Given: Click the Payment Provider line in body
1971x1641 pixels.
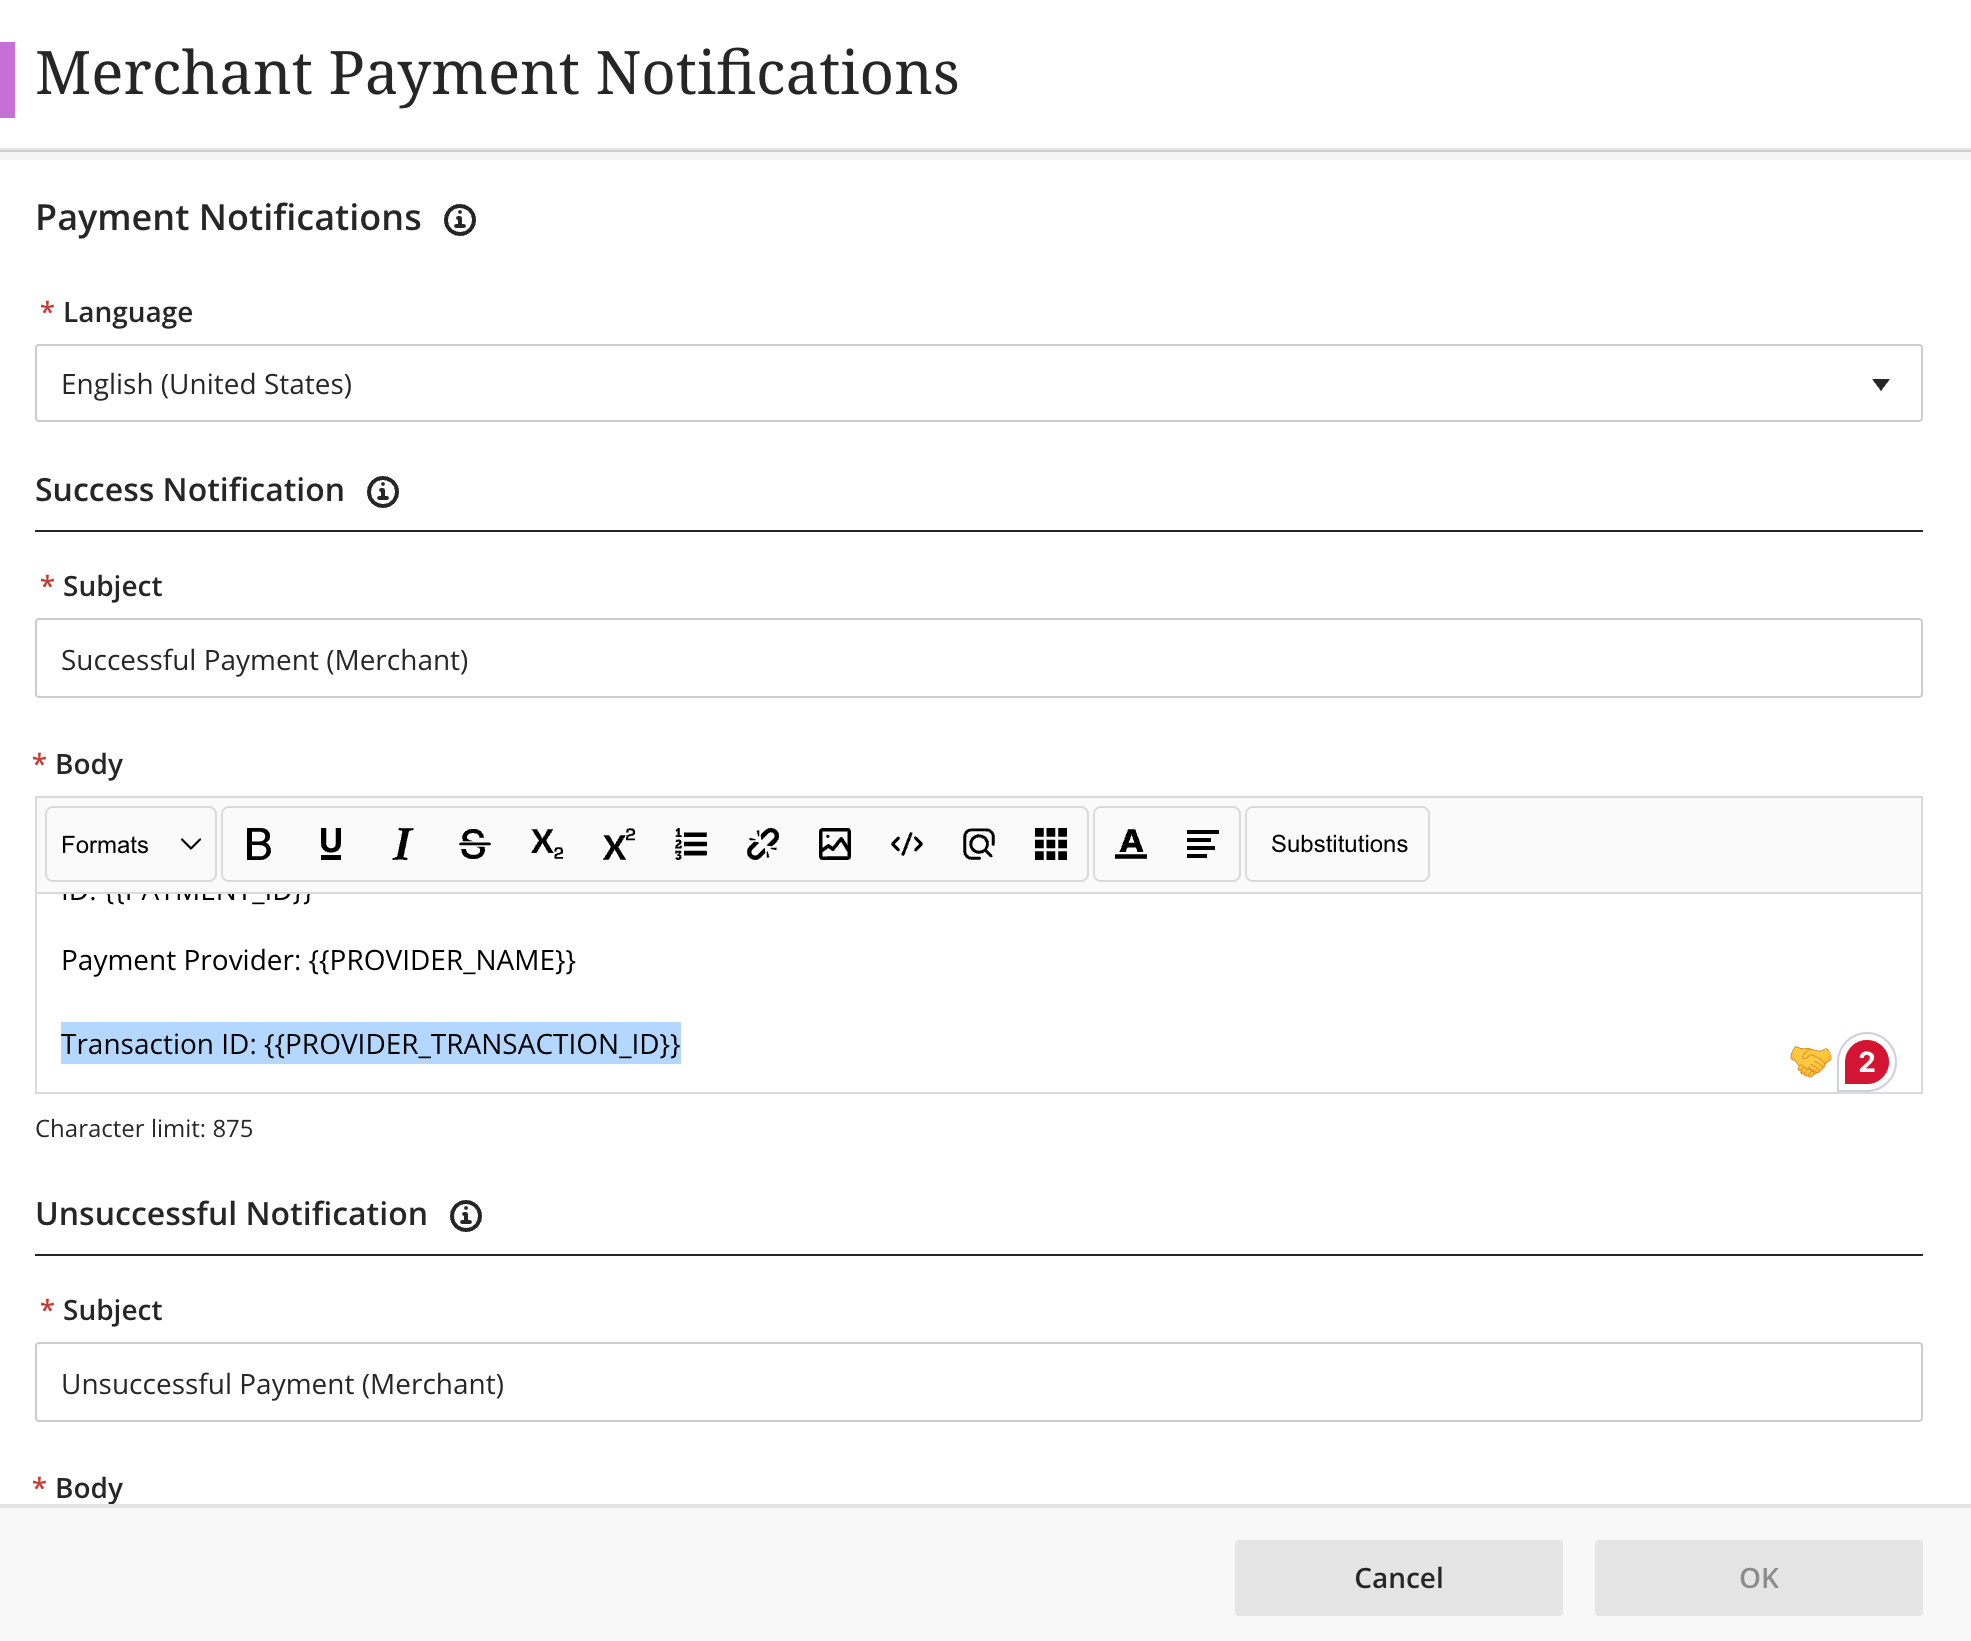Looking at the screenshot, I should [x=318, y=960].
